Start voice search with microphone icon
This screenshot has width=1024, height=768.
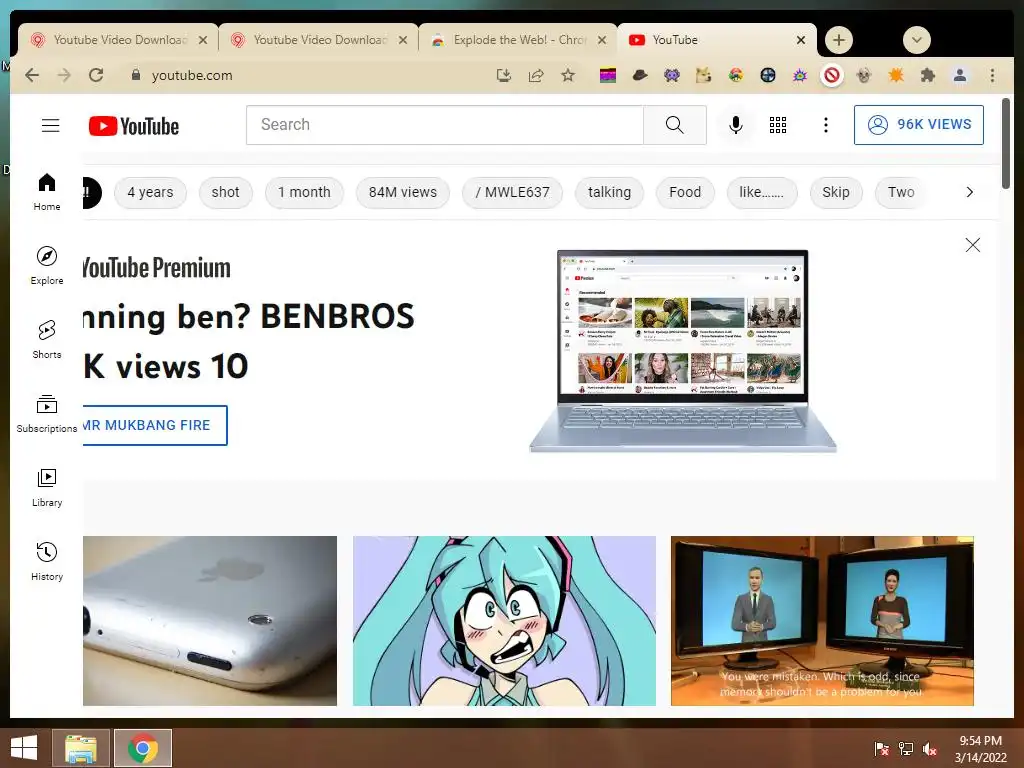point(735,125)
